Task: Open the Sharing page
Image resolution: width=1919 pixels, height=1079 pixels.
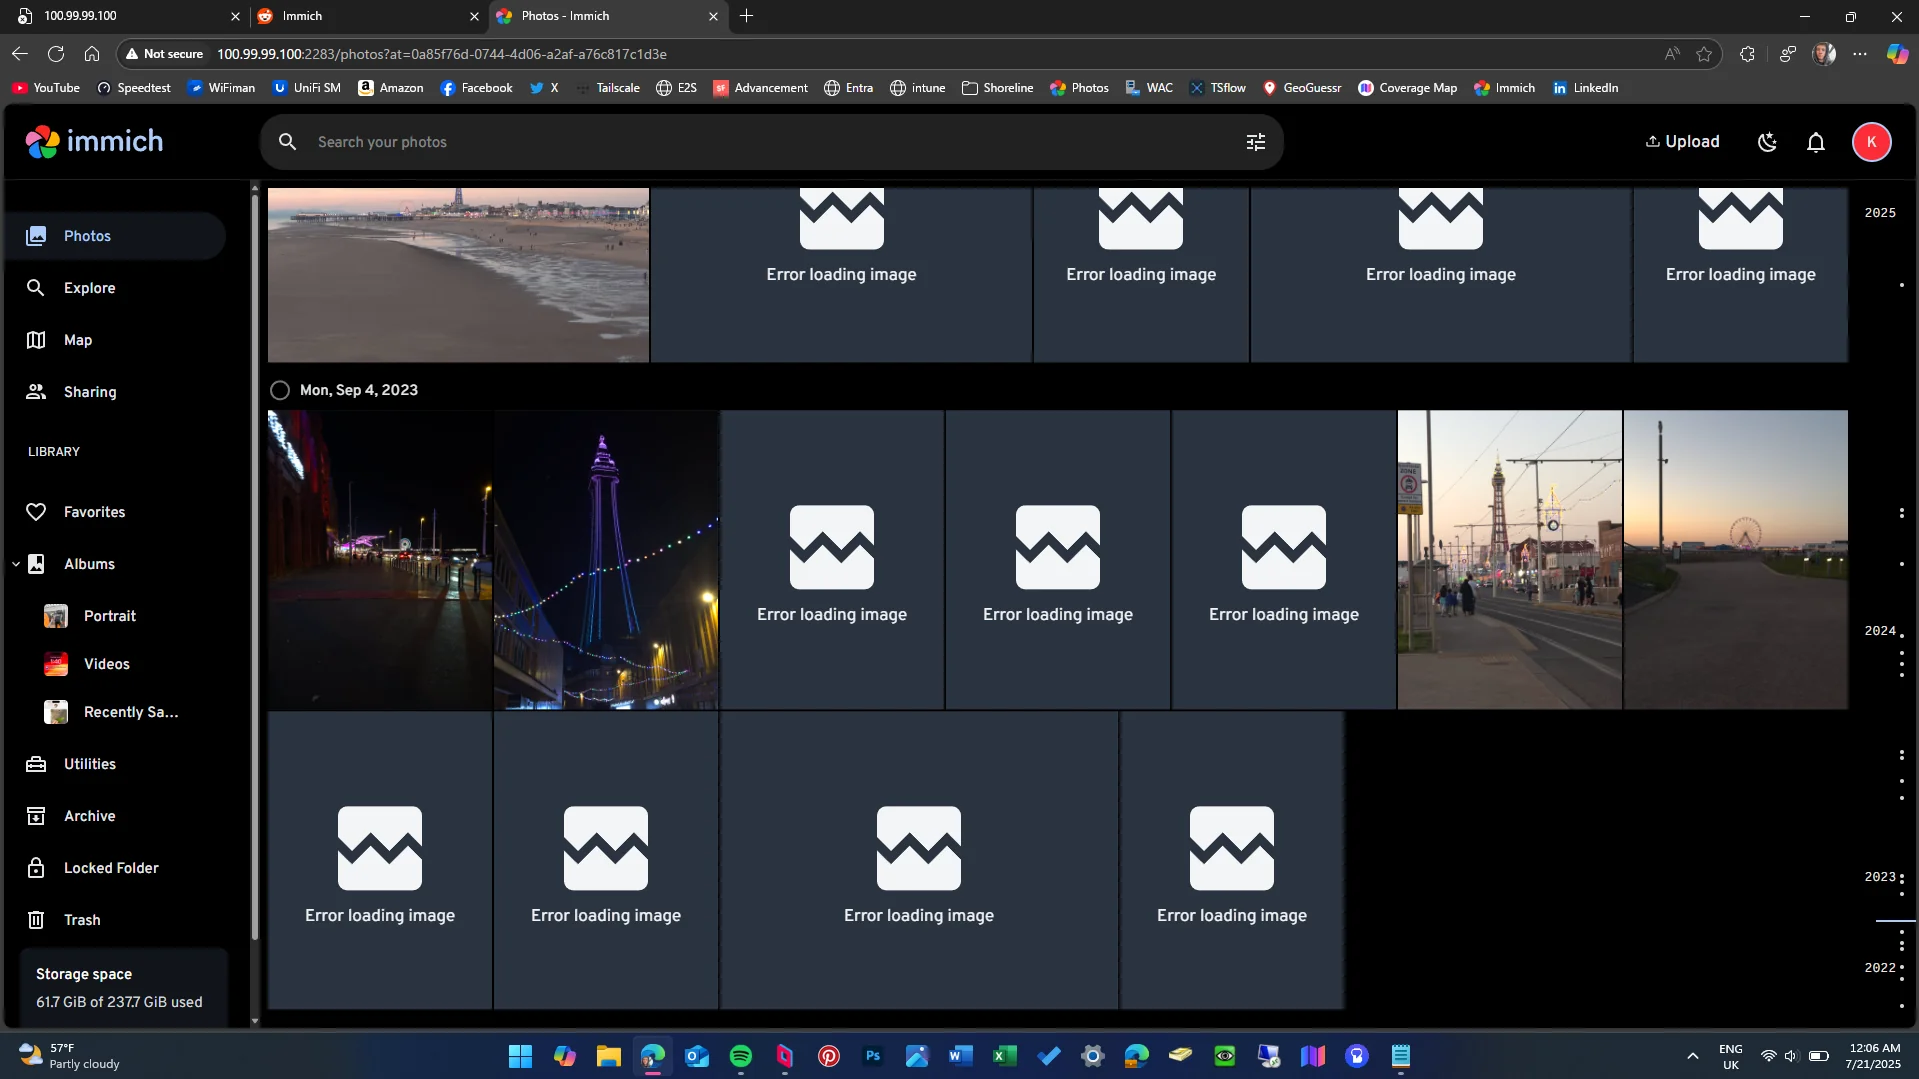Action: [x=89, y=391]
